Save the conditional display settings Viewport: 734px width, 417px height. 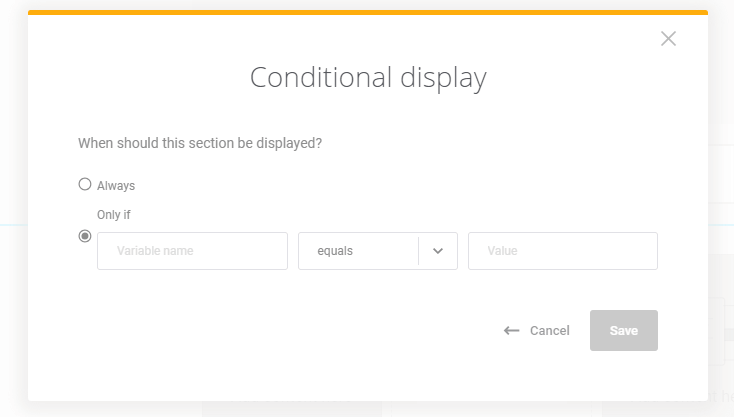point(624,330)
